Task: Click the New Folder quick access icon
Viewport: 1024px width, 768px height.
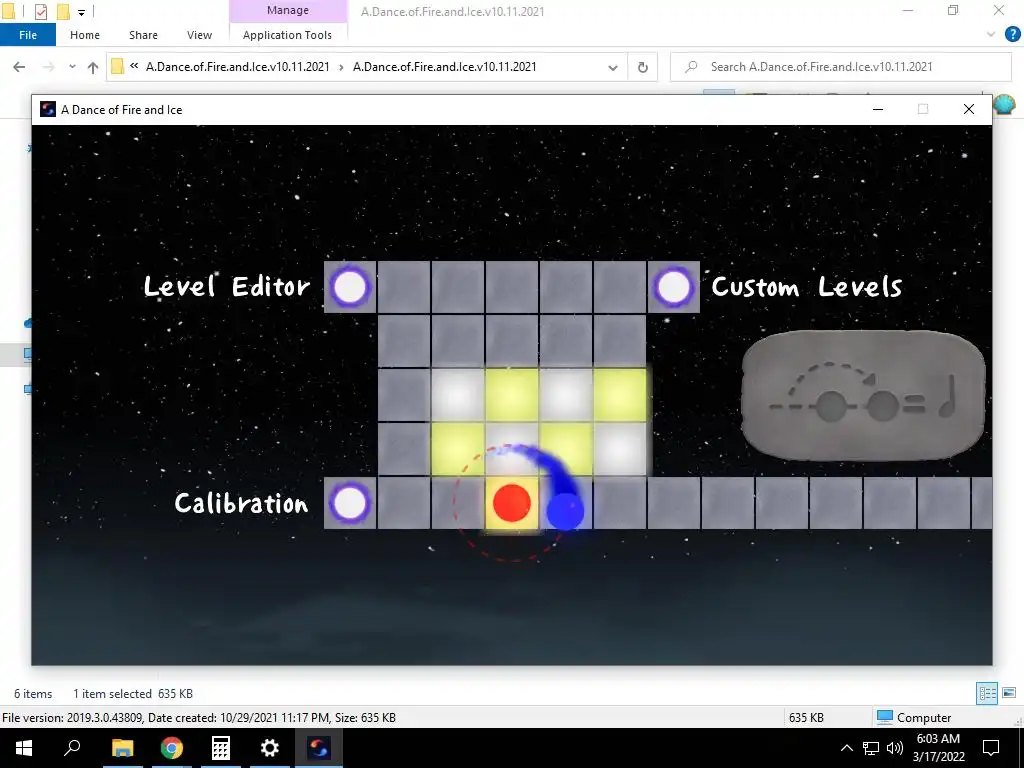Action: click(x=63, y=11)
